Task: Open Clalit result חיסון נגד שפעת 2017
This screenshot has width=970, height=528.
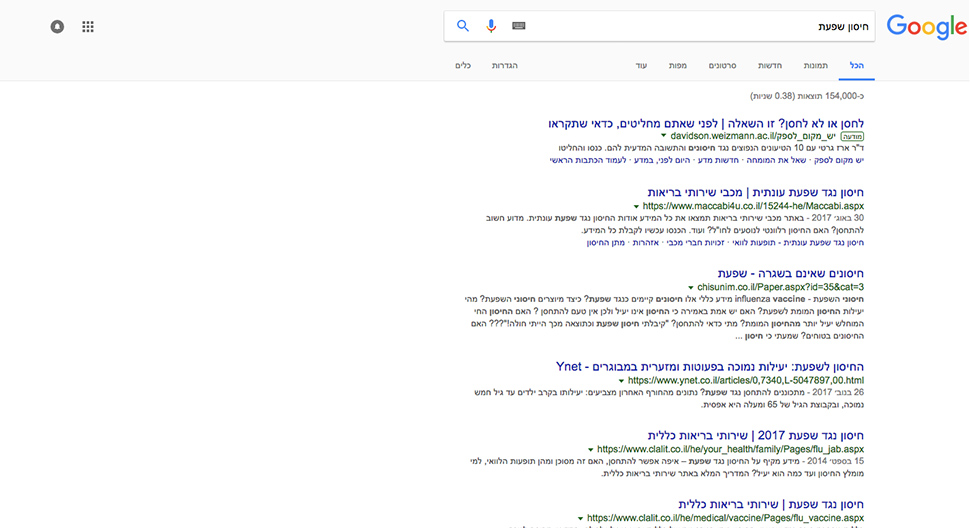Action: click(x=756, y=435)
